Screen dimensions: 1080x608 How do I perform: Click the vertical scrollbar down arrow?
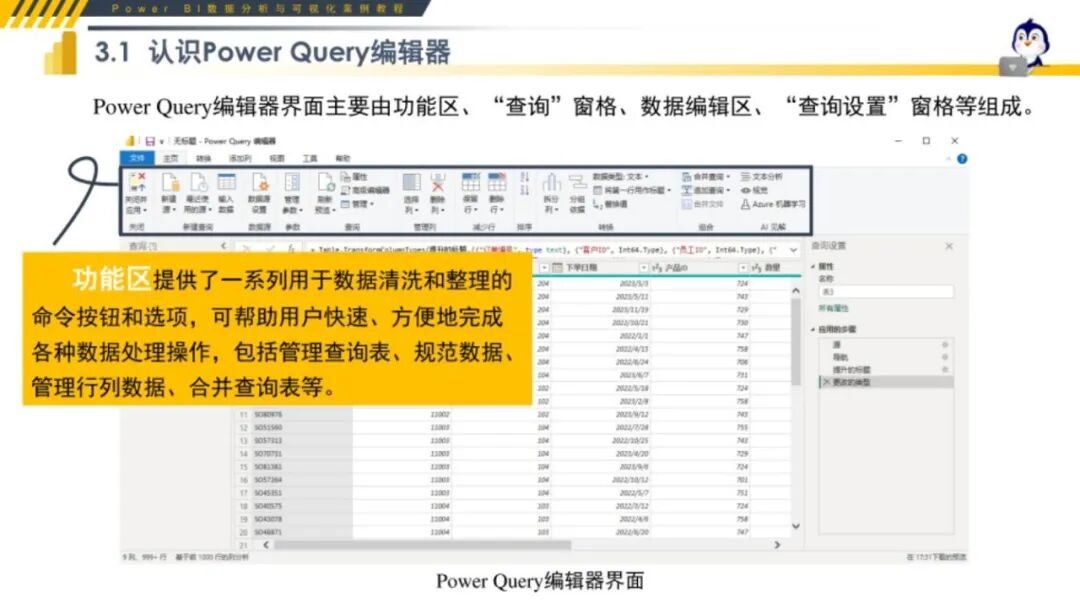[796, 527]
